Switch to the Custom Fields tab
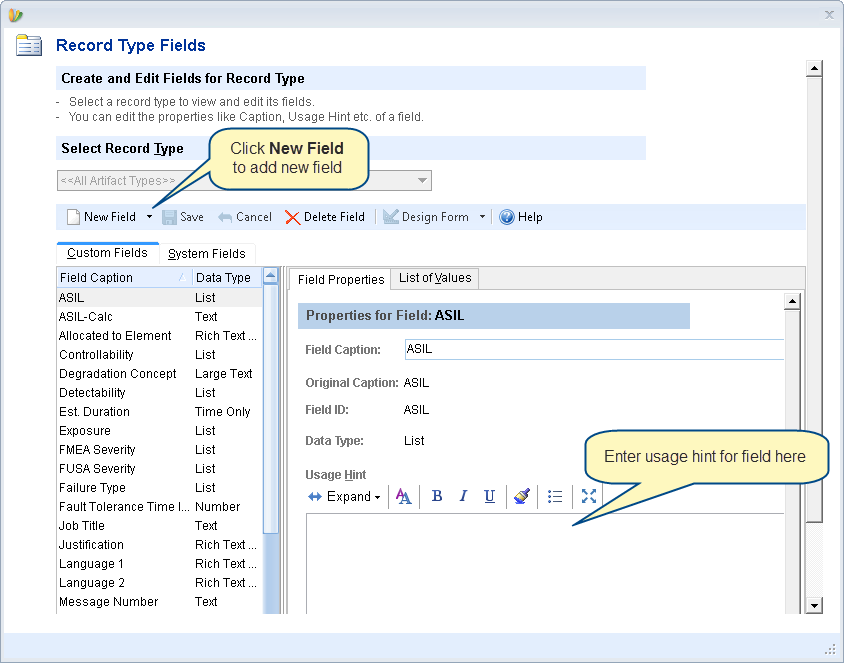Viewport: 844px width, 663px height. pos(107,253)
